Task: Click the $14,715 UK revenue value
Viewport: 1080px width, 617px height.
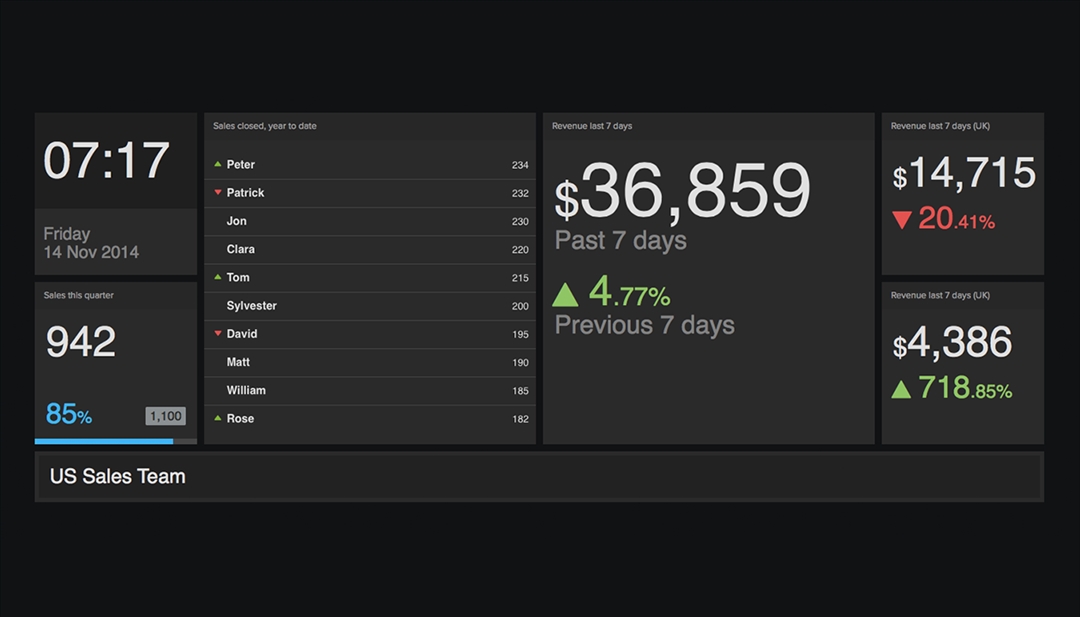Action: 964,174
